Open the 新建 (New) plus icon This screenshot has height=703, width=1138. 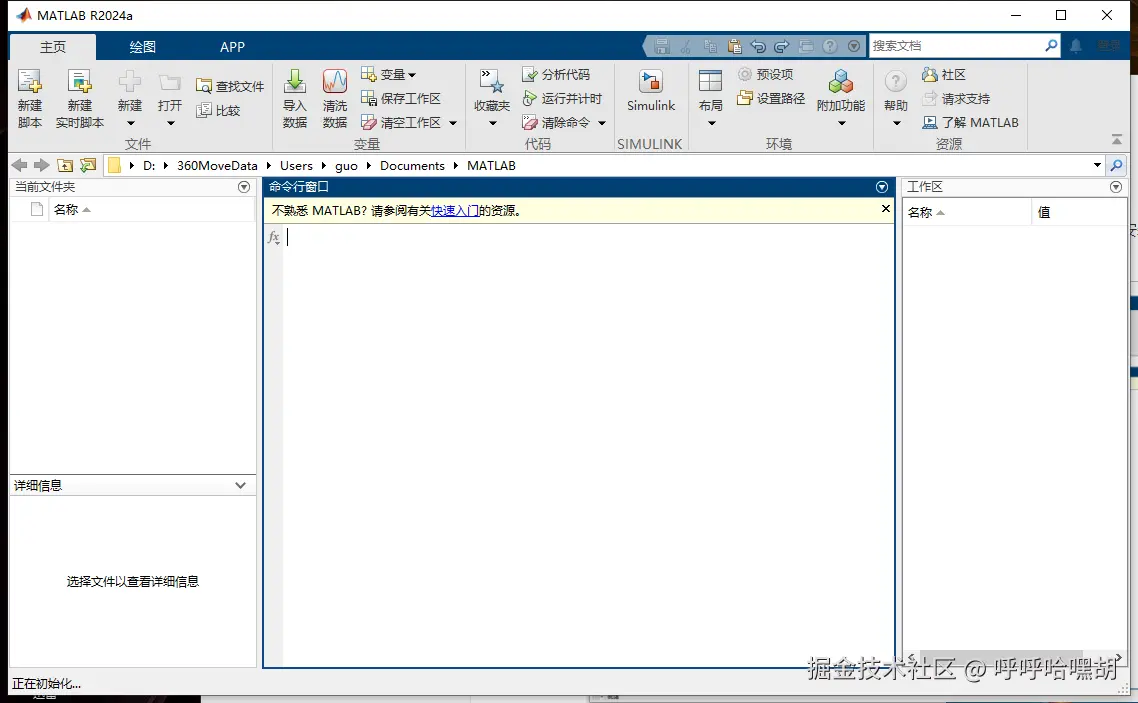[130, 82]
